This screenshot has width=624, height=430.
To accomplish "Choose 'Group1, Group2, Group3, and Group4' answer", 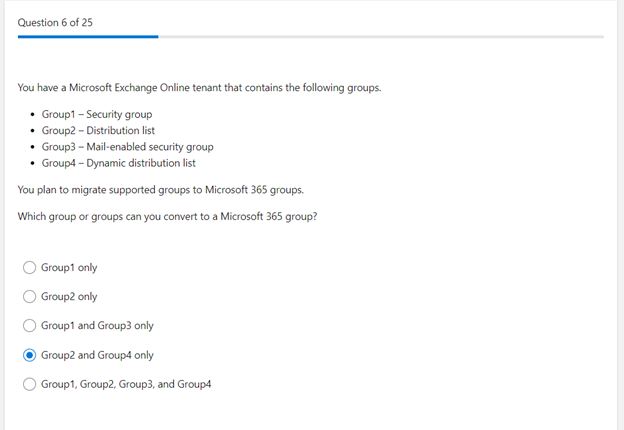I will (29, 384).
